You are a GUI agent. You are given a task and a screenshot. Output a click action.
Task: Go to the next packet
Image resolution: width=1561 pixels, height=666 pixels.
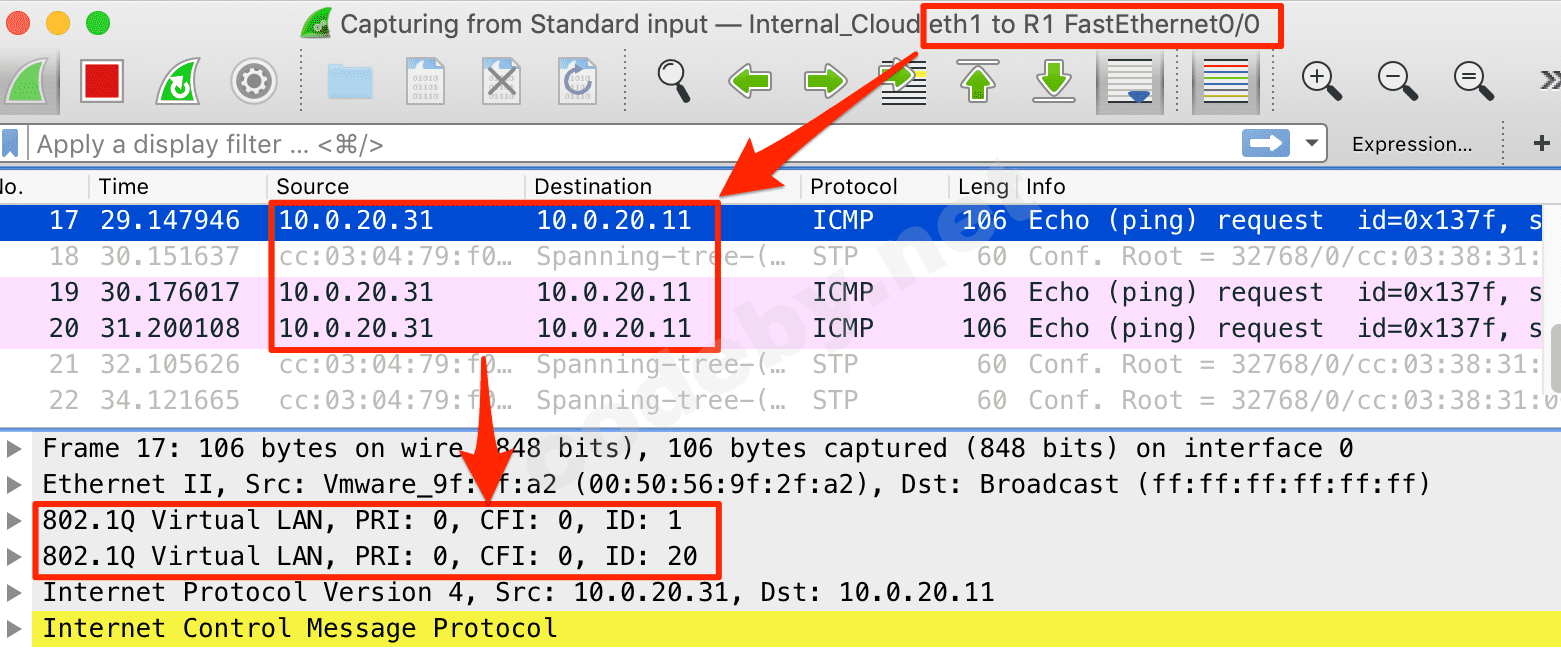point(825,82)
